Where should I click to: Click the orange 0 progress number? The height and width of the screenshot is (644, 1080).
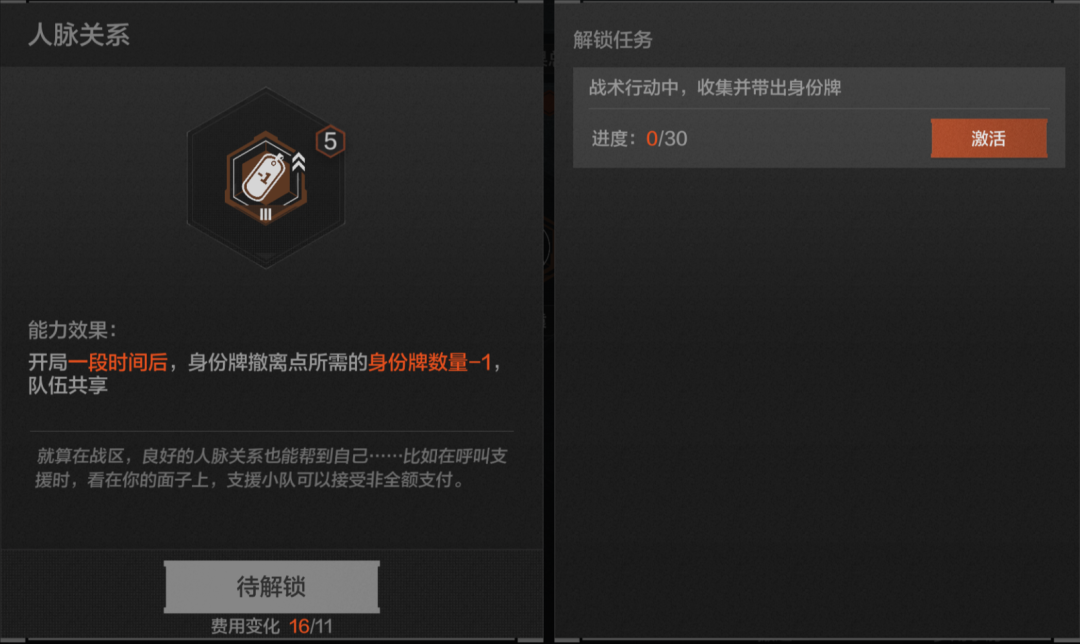point(652,138)
